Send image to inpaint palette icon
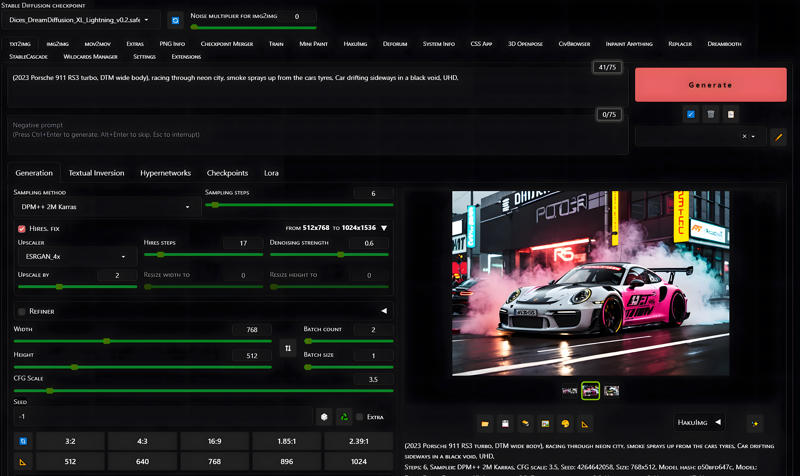800x476 pixels. [565, 423]
